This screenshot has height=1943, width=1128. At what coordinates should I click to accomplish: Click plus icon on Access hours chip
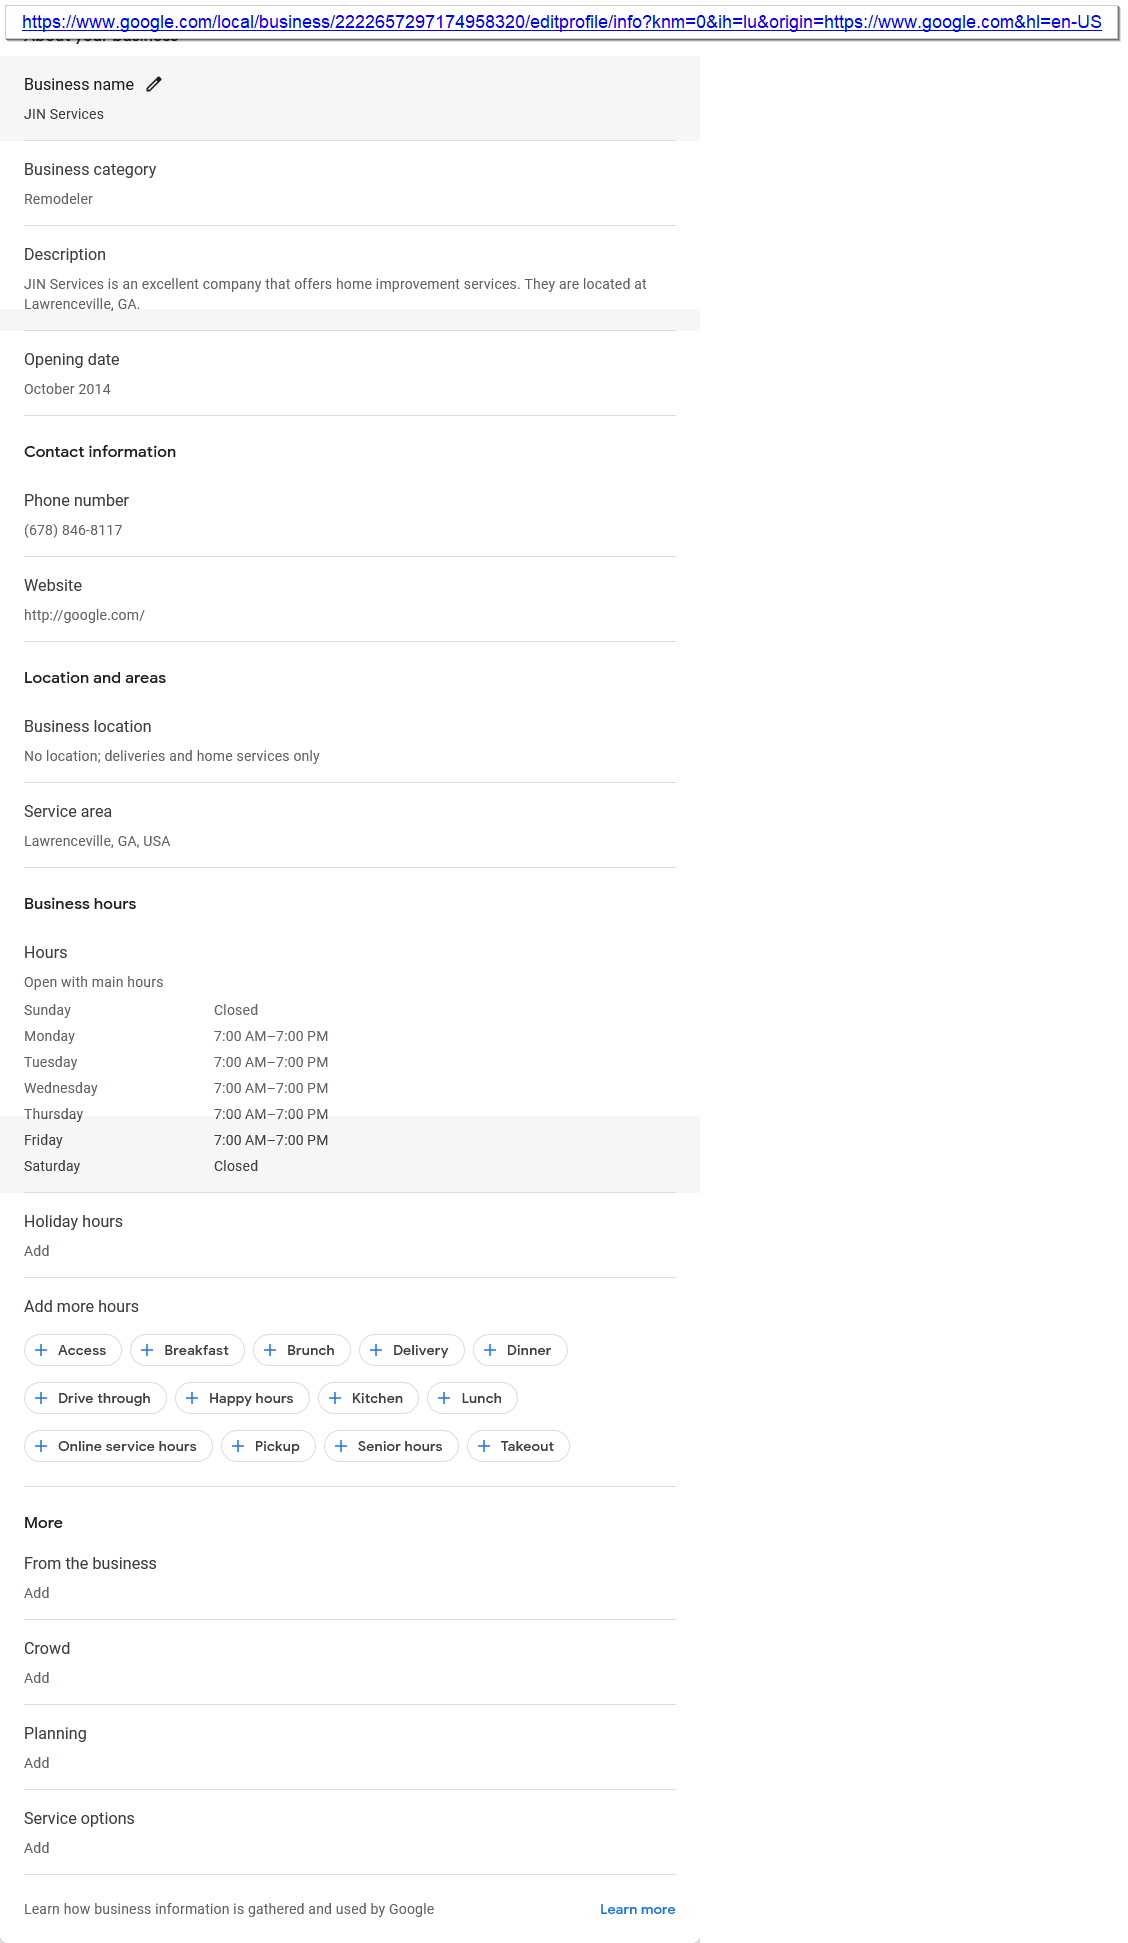41,1350
